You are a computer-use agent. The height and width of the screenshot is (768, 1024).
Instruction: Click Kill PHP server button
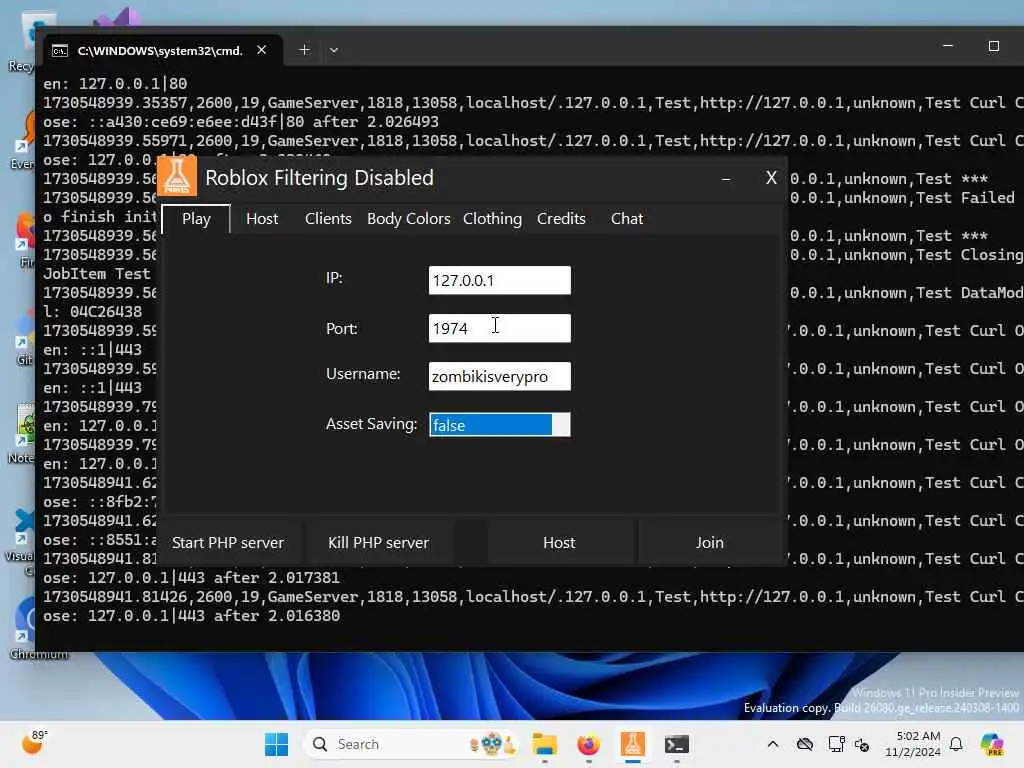[379, 543]
